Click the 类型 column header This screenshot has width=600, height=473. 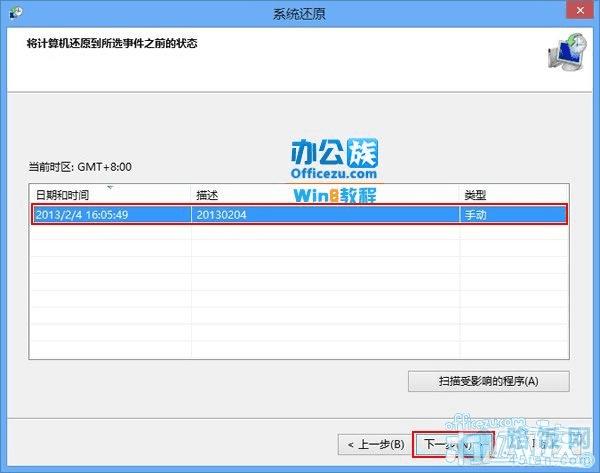click(514, 195)
